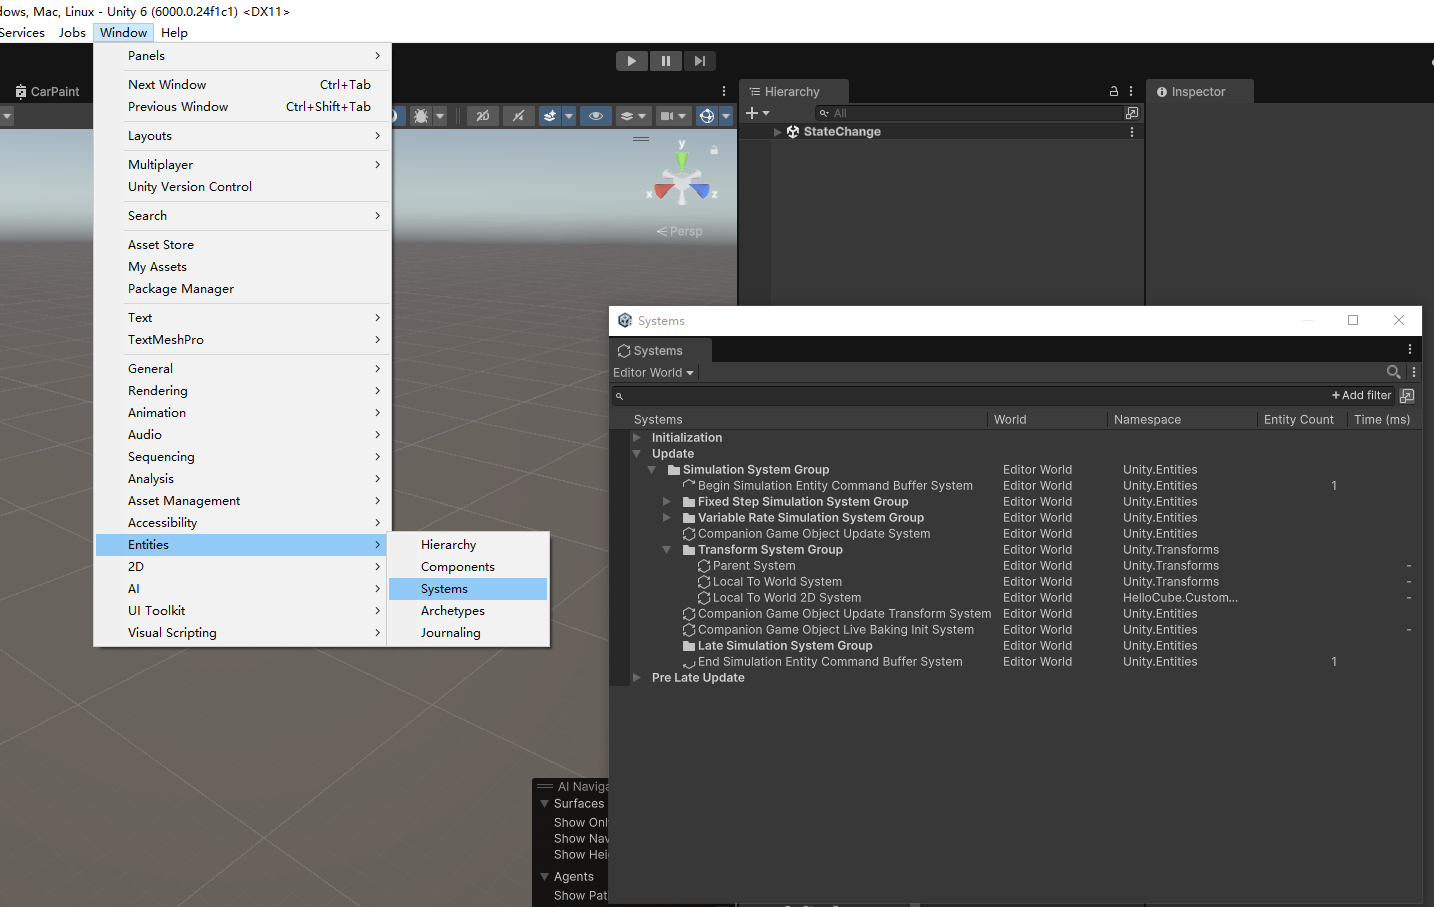Viewport: 1434px width, 907px height.
Task: Pause the editor playback
Action: pos(666,61)
